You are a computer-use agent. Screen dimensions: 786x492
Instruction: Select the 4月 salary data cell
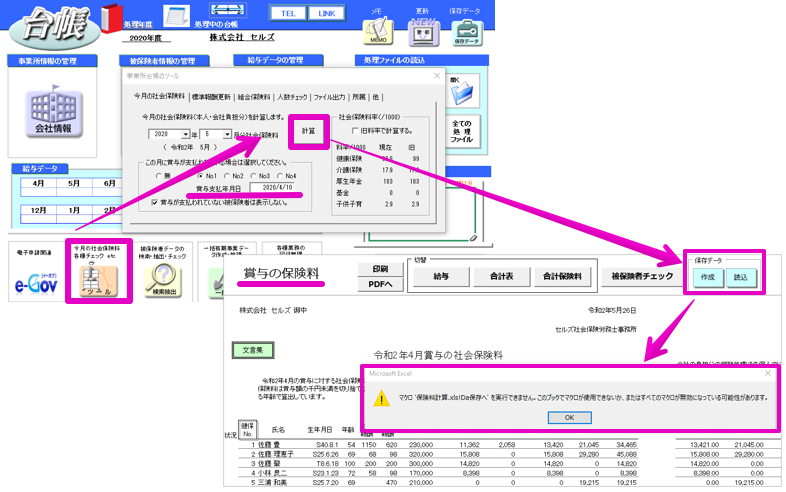(39, 184)
